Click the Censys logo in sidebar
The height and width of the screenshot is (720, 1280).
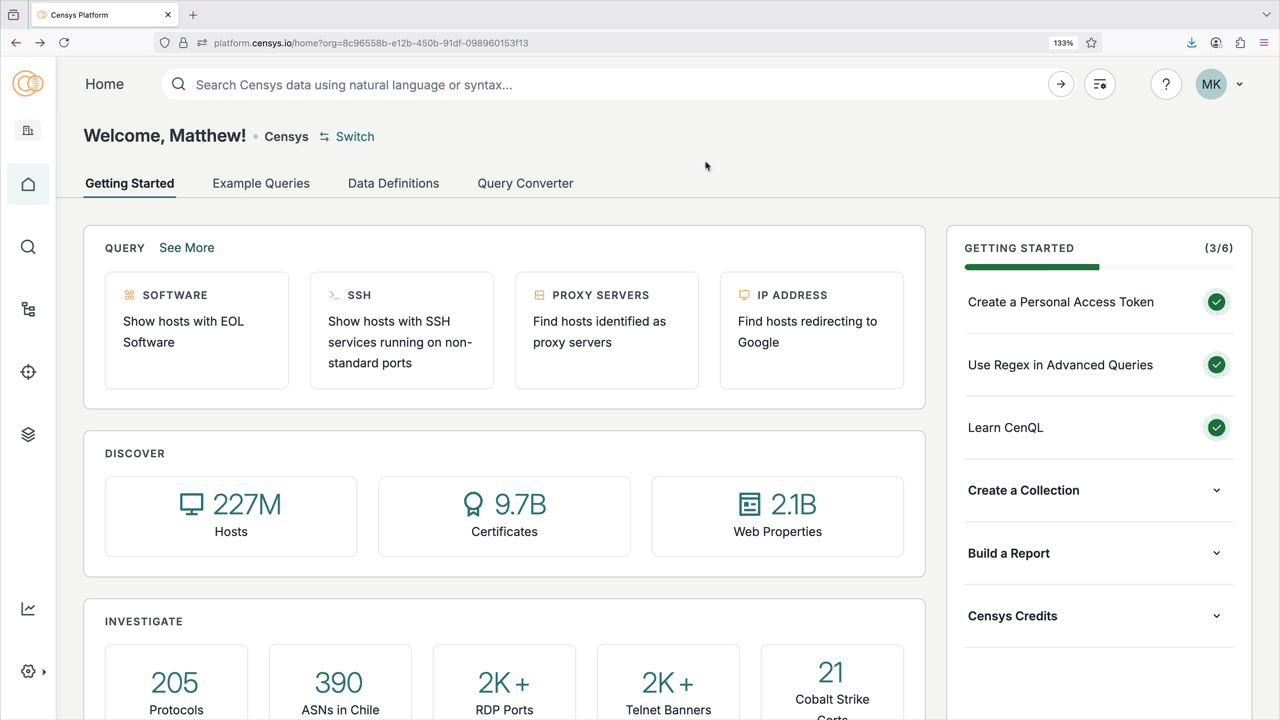[x=28, y=84]
